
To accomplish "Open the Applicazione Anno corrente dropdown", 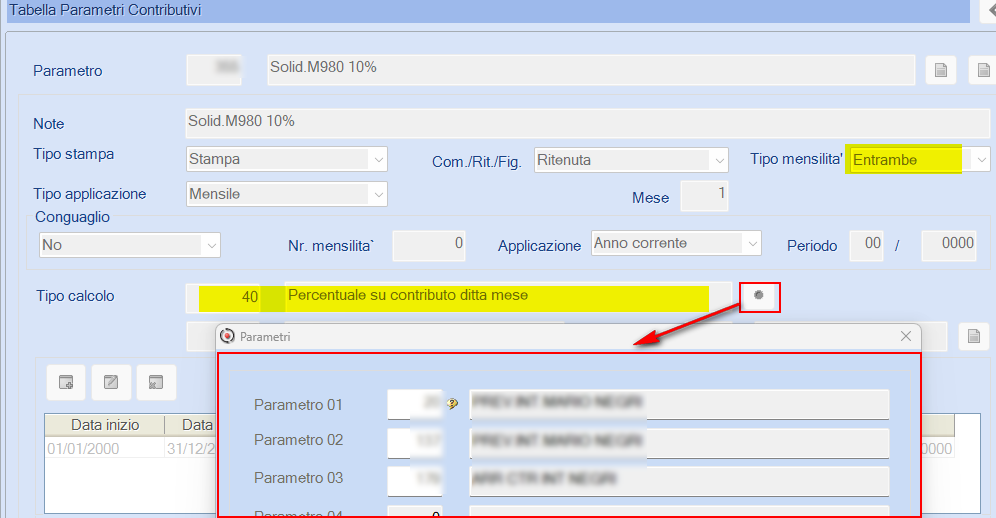I will tap(752, 243).
